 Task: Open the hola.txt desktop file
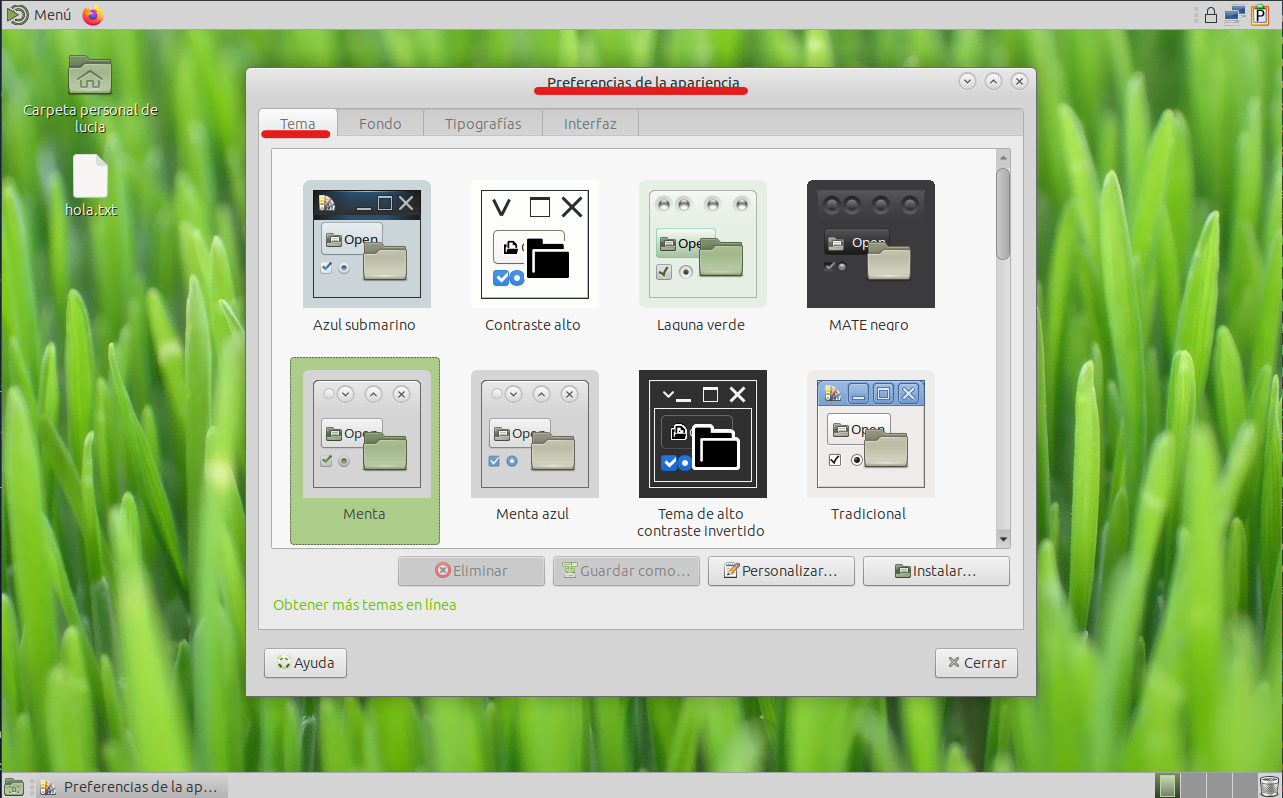click(90, 178)
